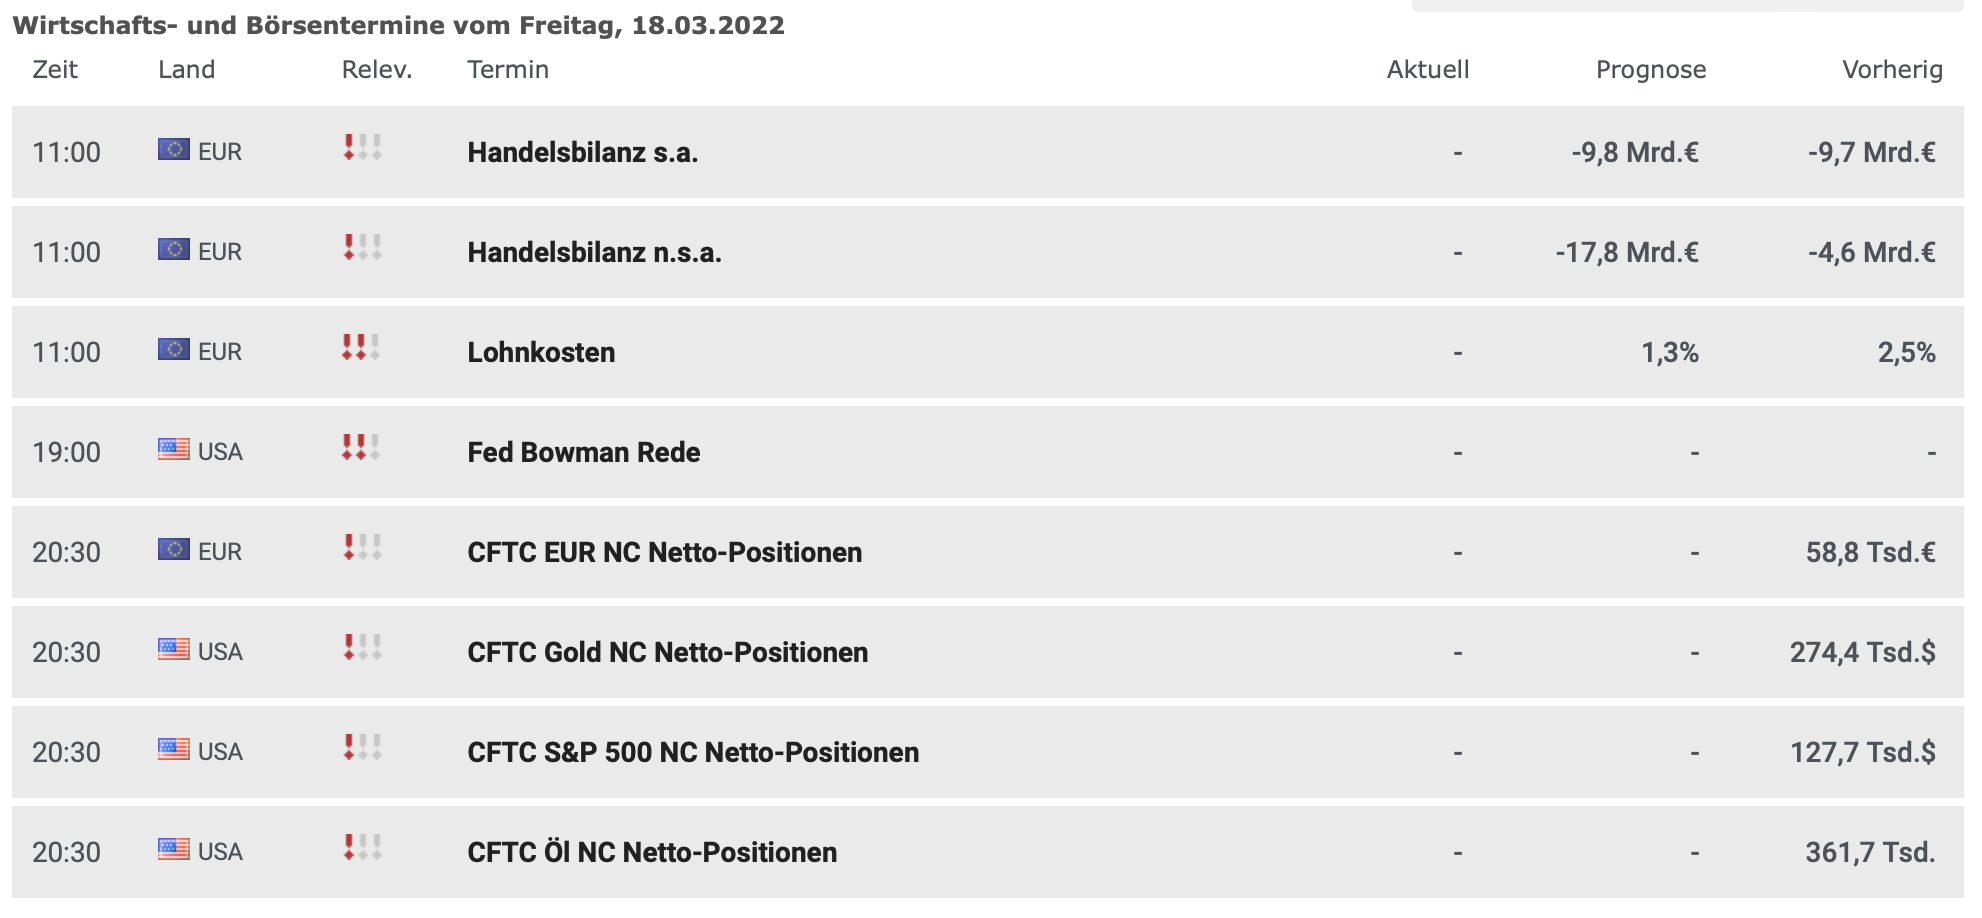Open the Lohnkosten event details
Viewport: 1982px width, 918px height.
pos(541,353)
